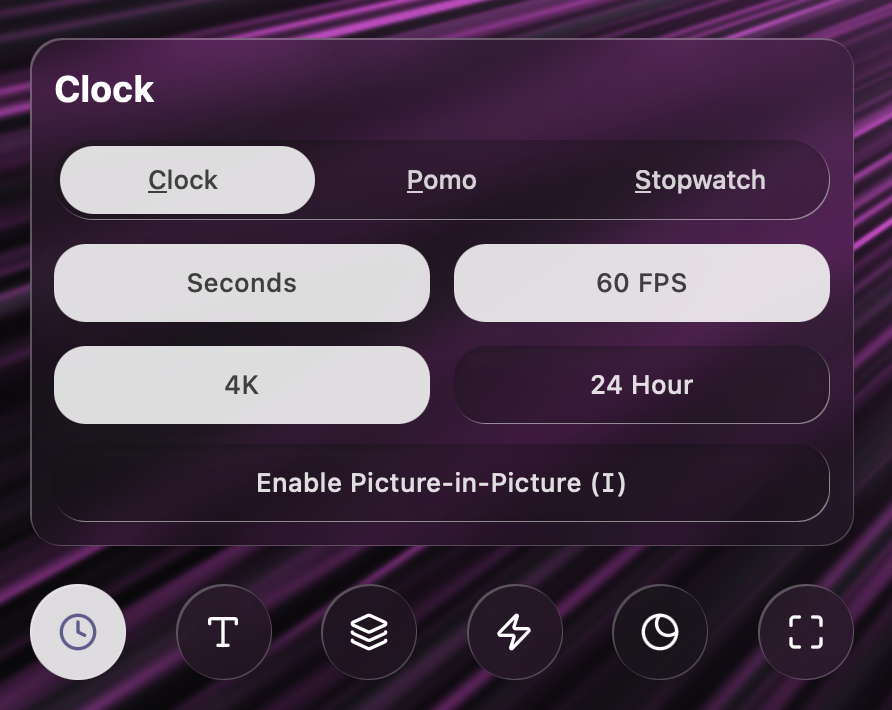Image resolution: width=892 pixels, height=710 pixels.
Task: Click Enable Picture-in-Picture (I)
Action: 442,482
